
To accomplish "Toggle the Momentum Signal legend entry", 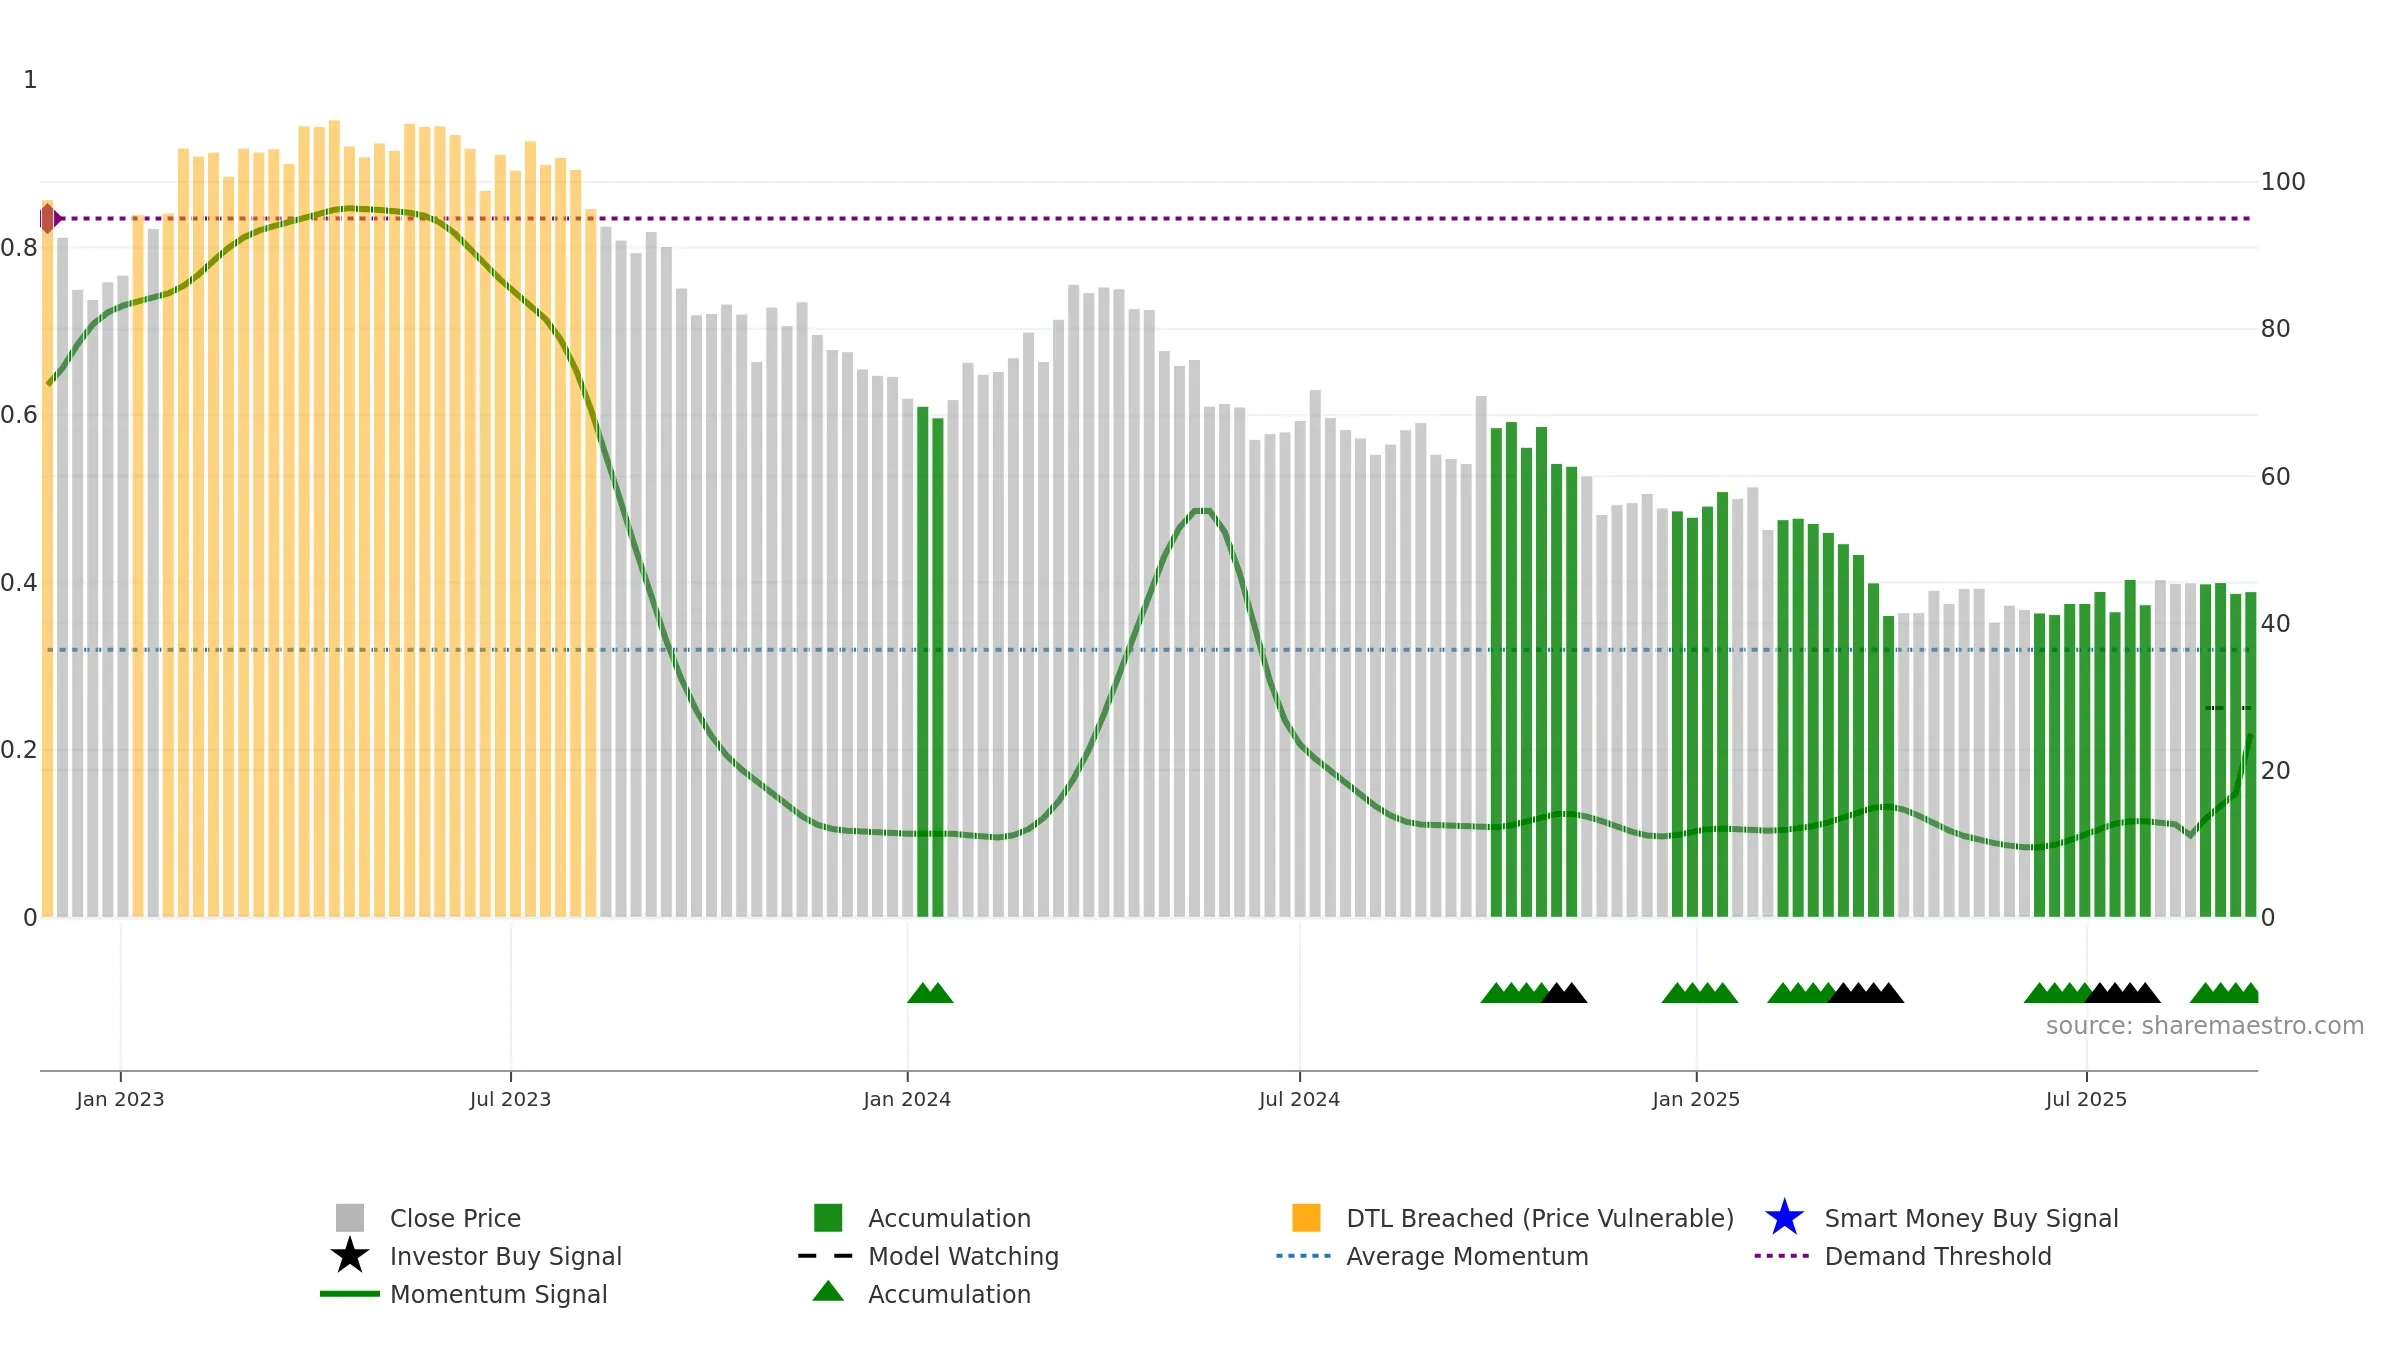I will click(463, 1294).
